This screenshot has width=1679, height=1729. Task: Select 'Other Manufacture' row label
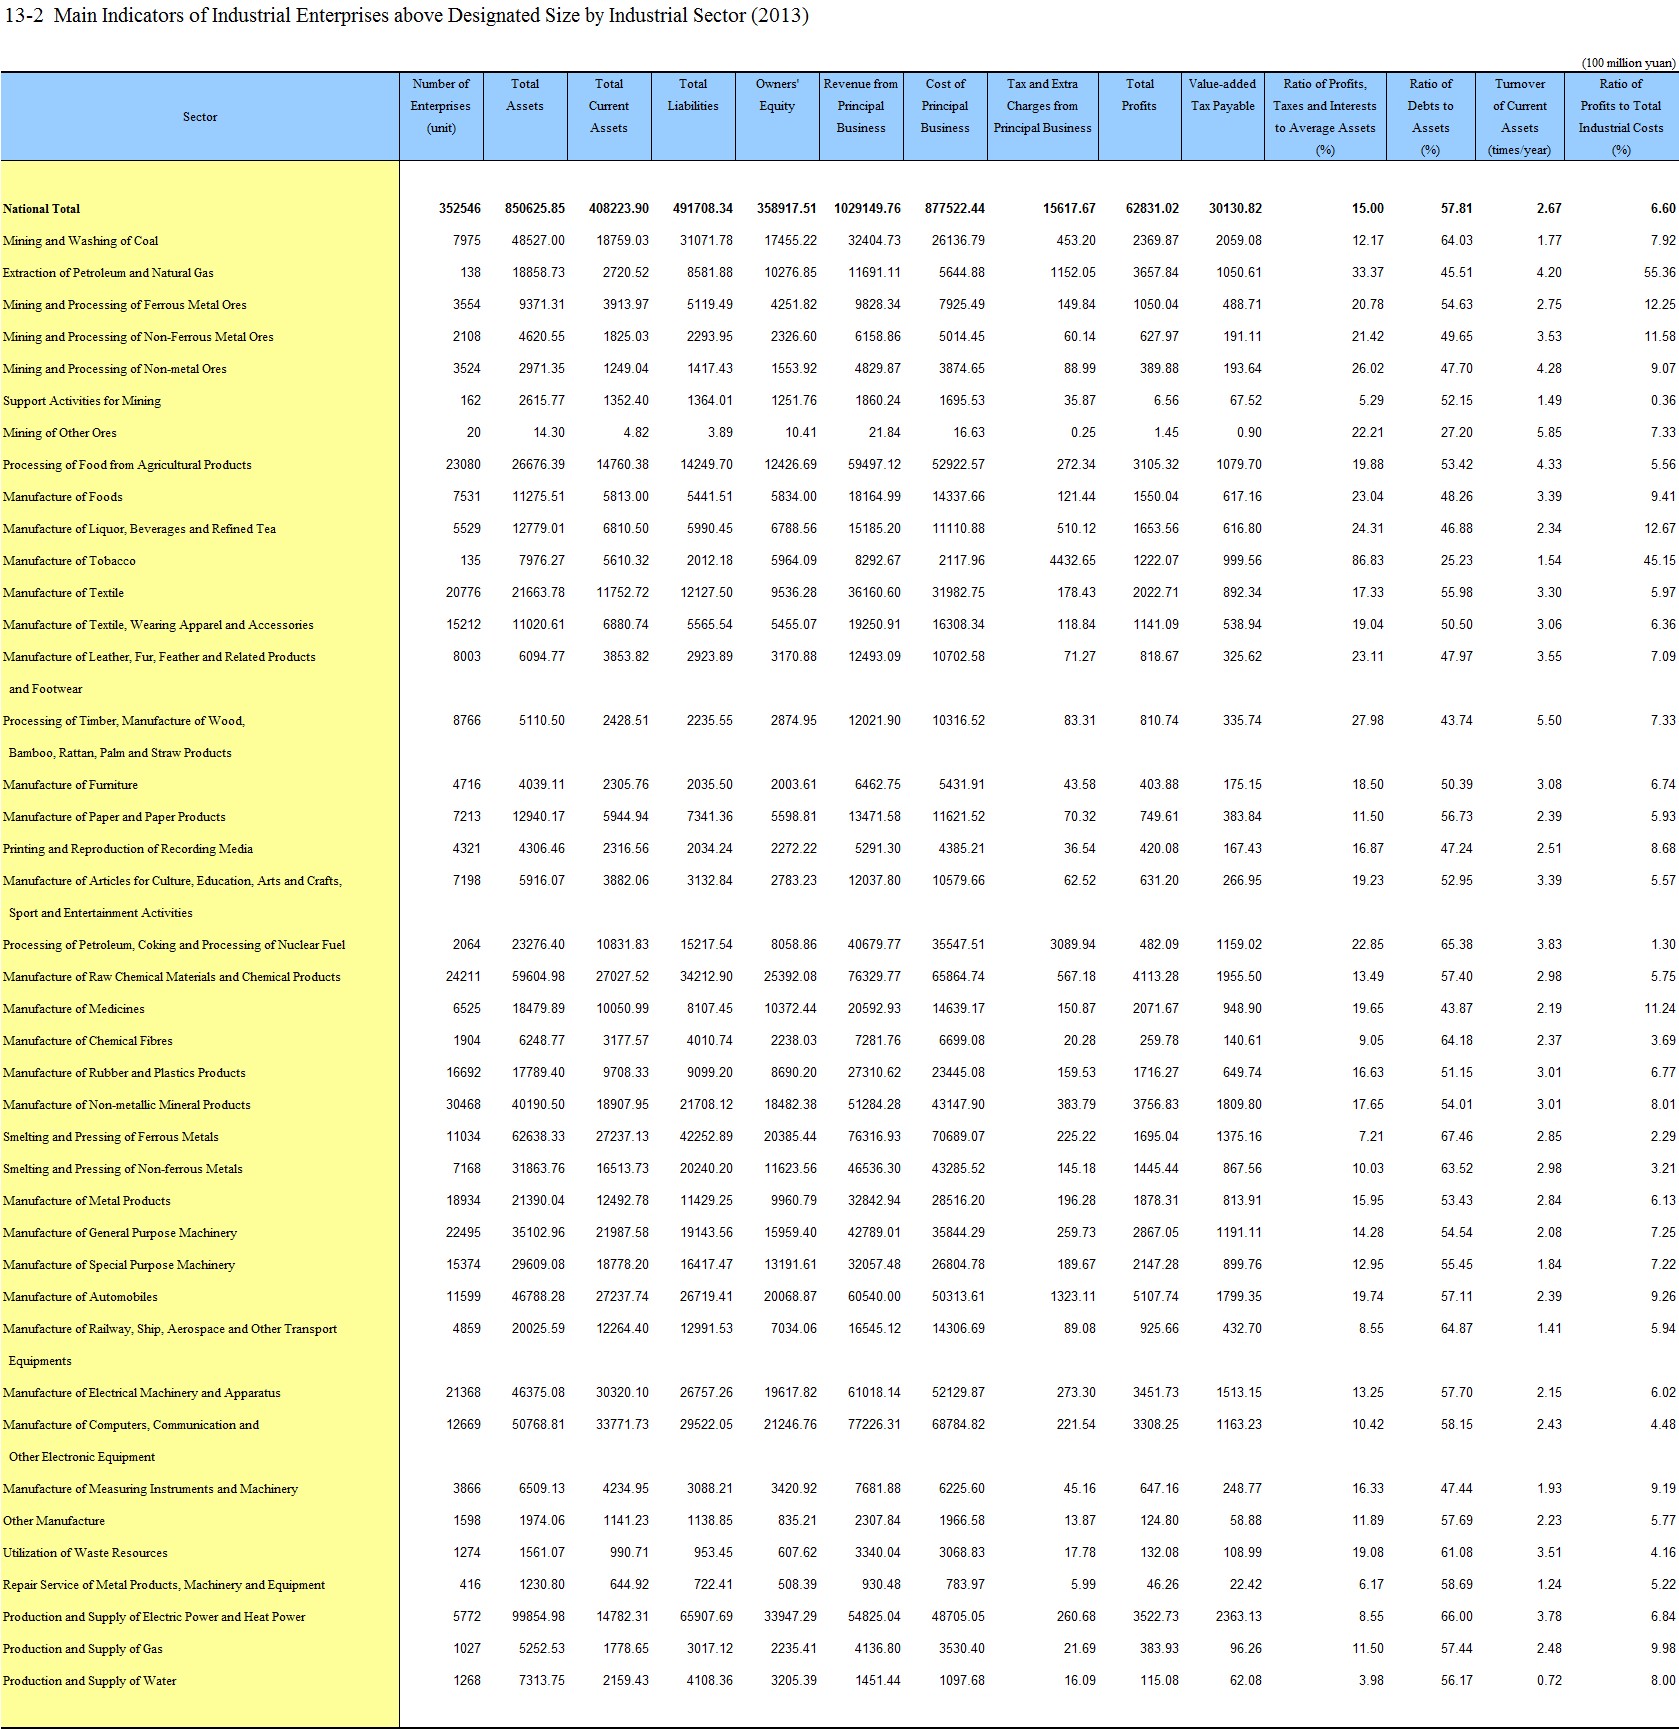53,1521
